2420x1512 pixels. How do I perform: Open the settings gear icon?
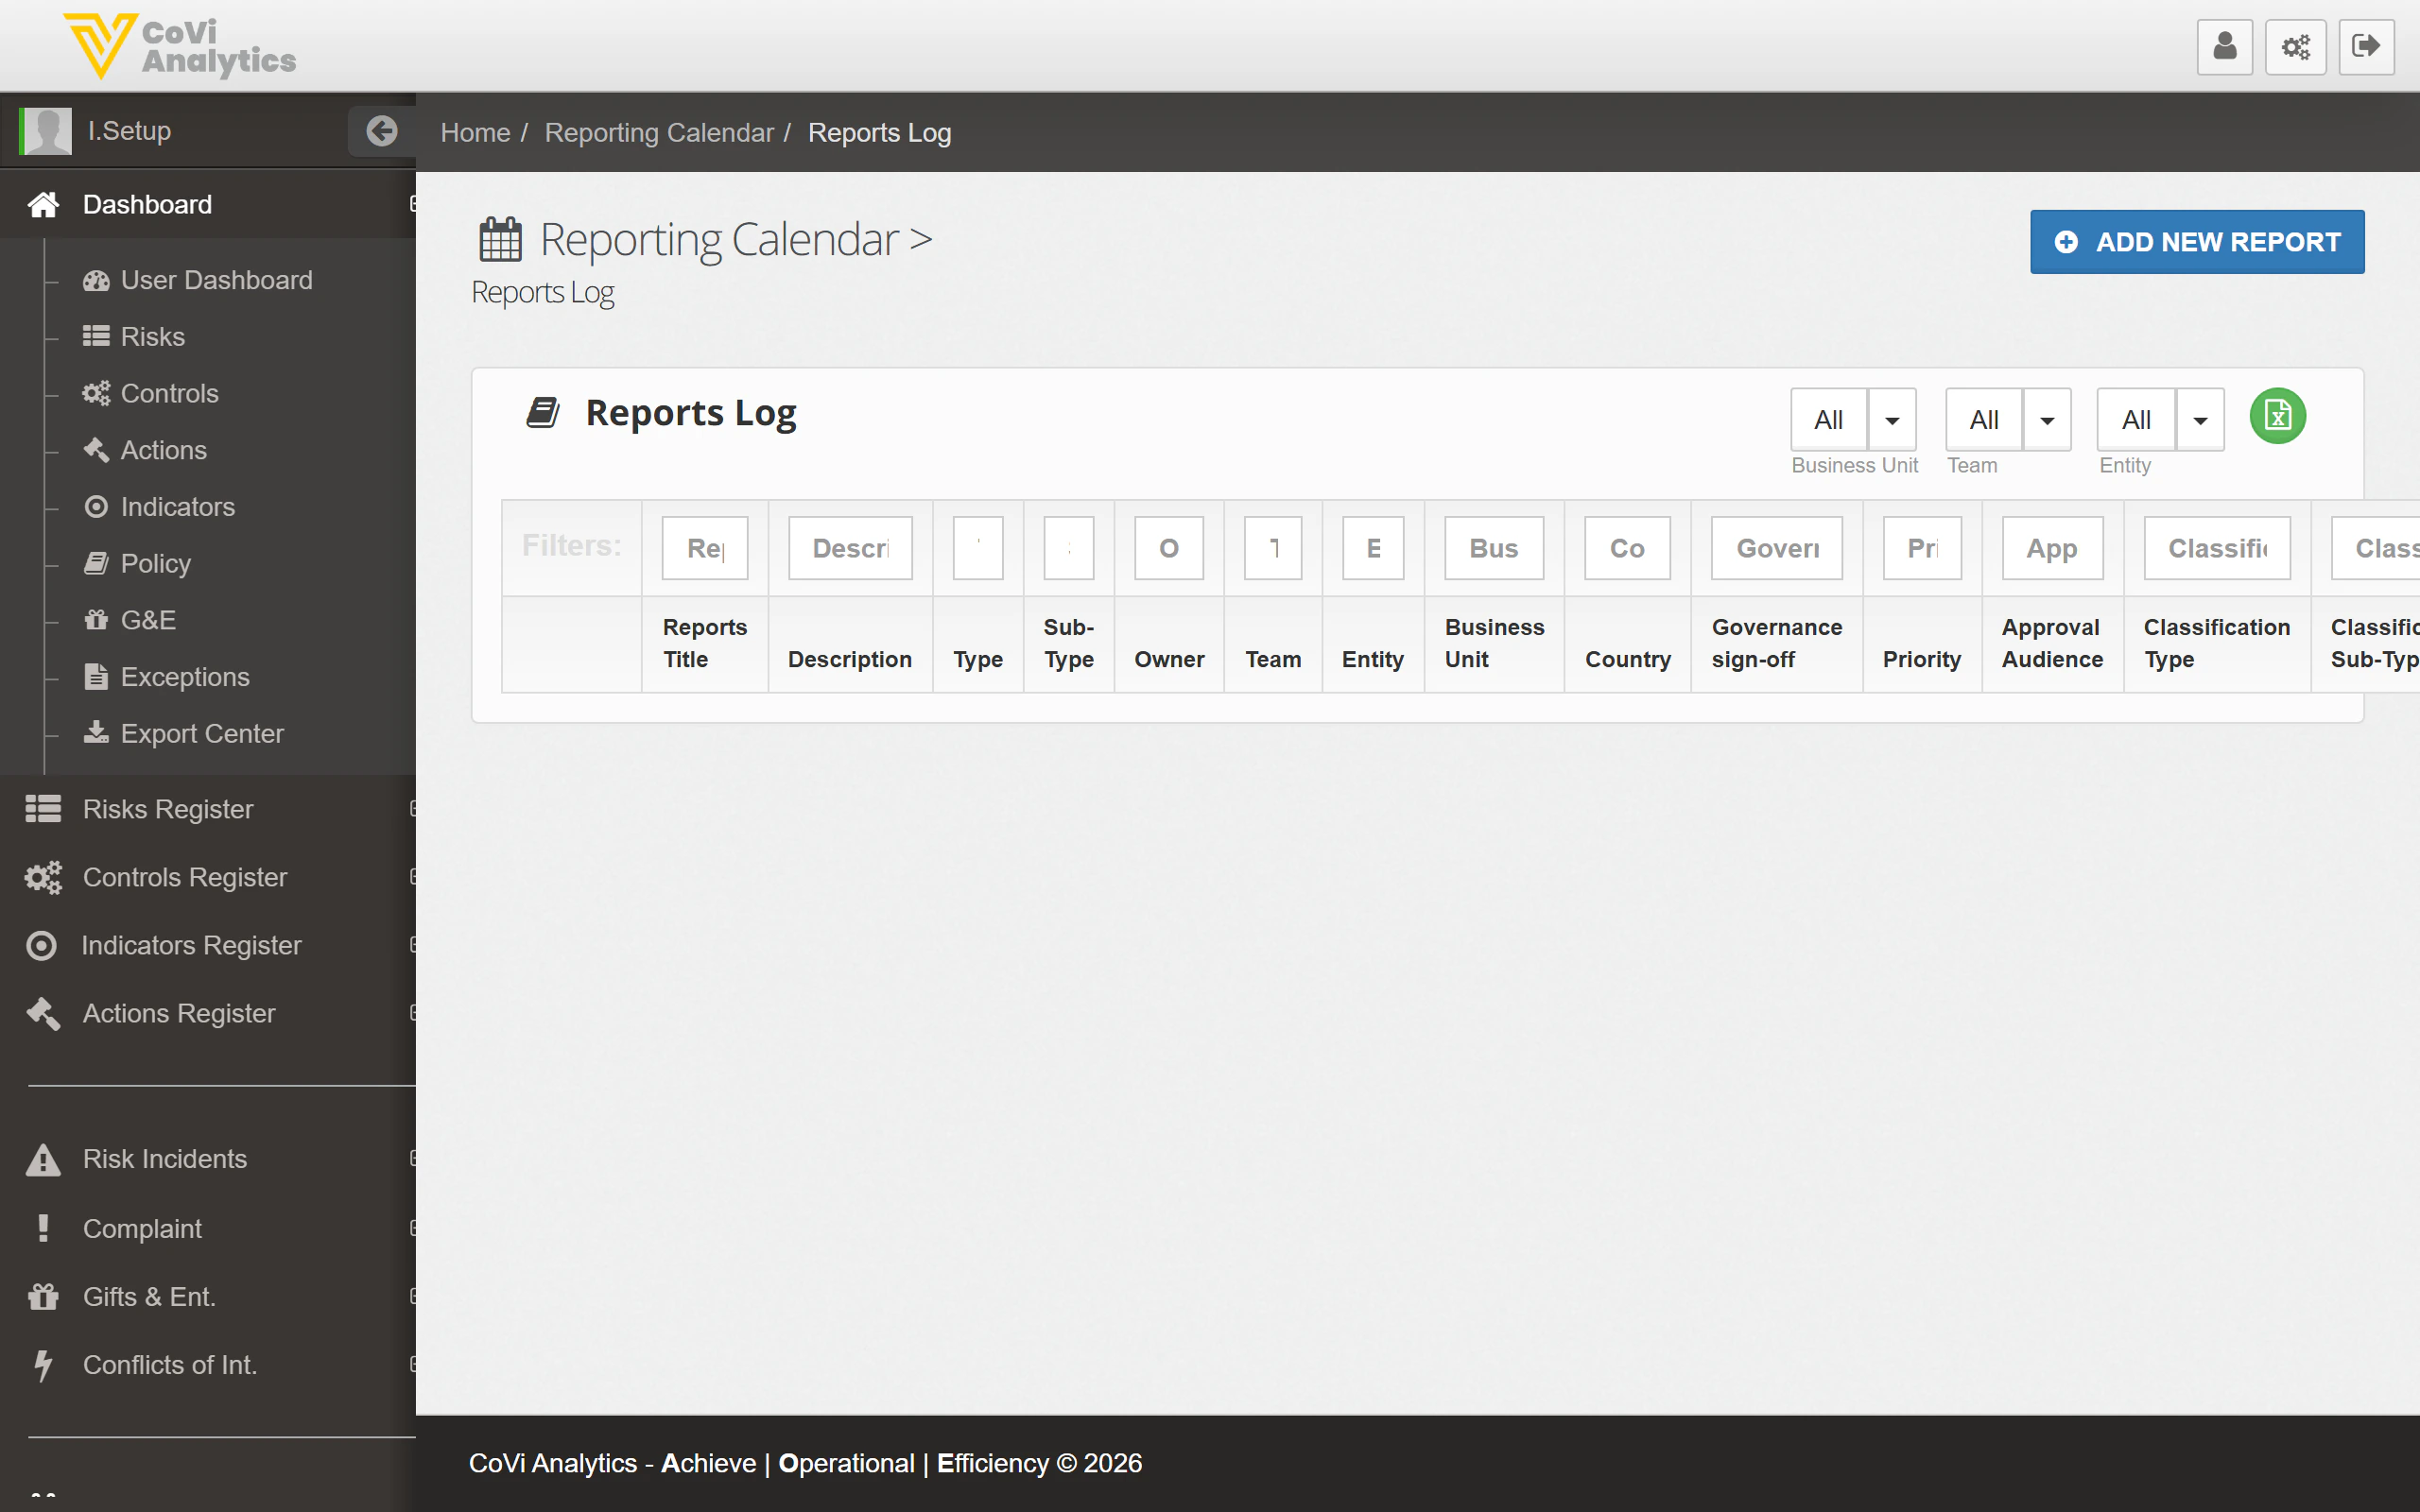[2295, 46]
